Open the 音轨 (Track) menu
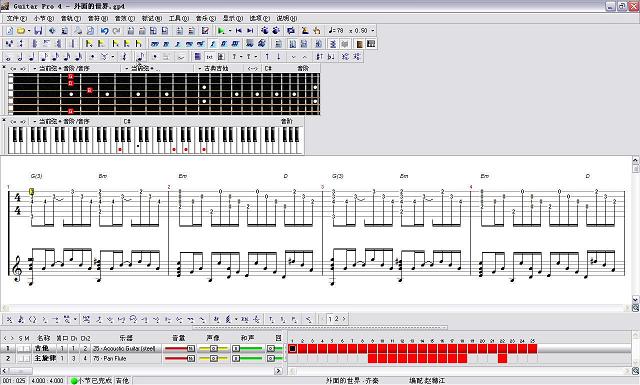 tap(70, 18)
